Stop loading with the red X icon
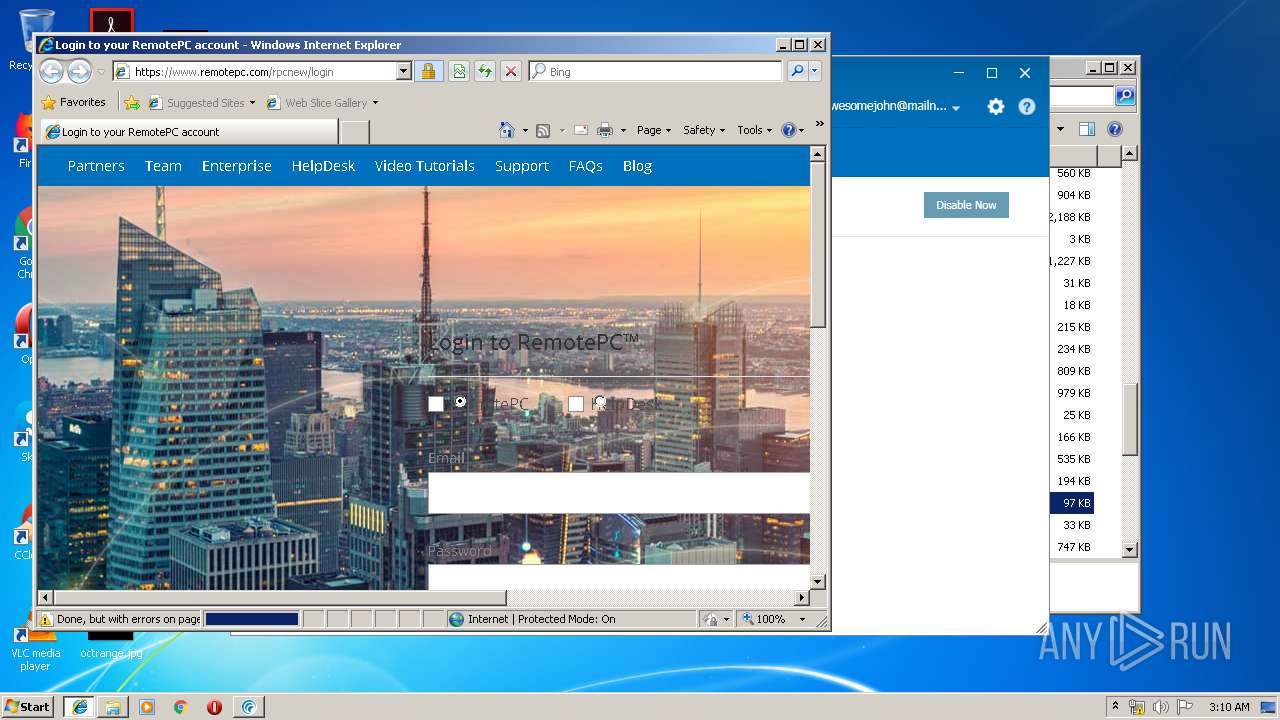The image size is (1280, 720). (511, 71)
